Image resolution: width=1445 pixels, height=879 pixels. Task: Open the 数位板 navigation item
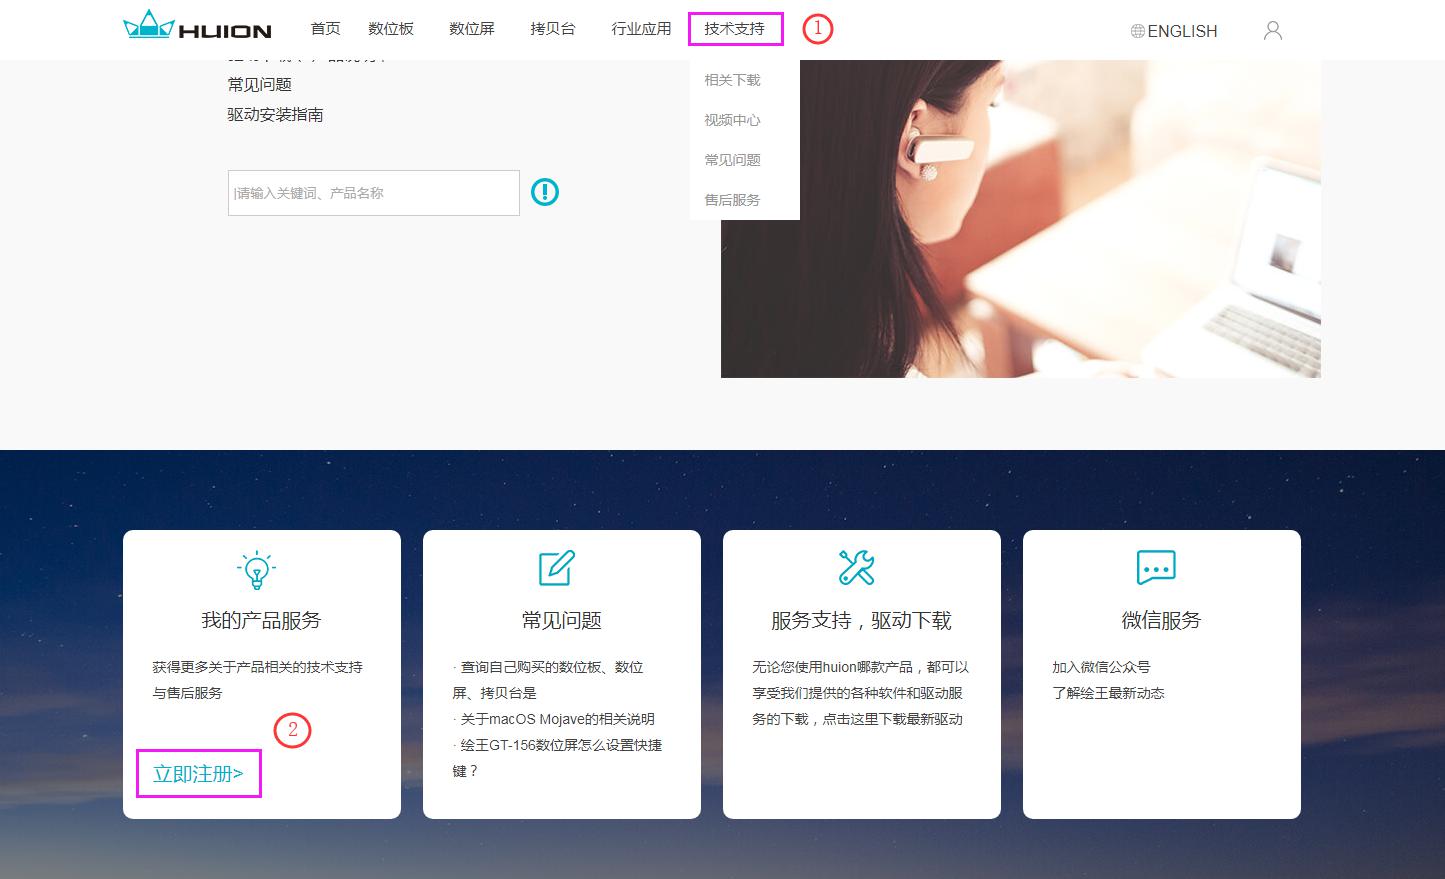391,29
